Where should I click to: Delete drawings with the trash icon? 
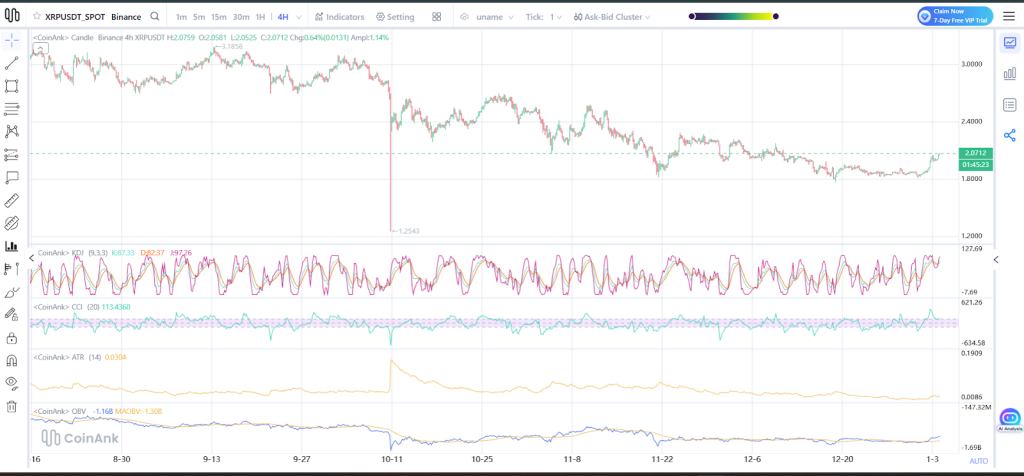tap(11, 406)
